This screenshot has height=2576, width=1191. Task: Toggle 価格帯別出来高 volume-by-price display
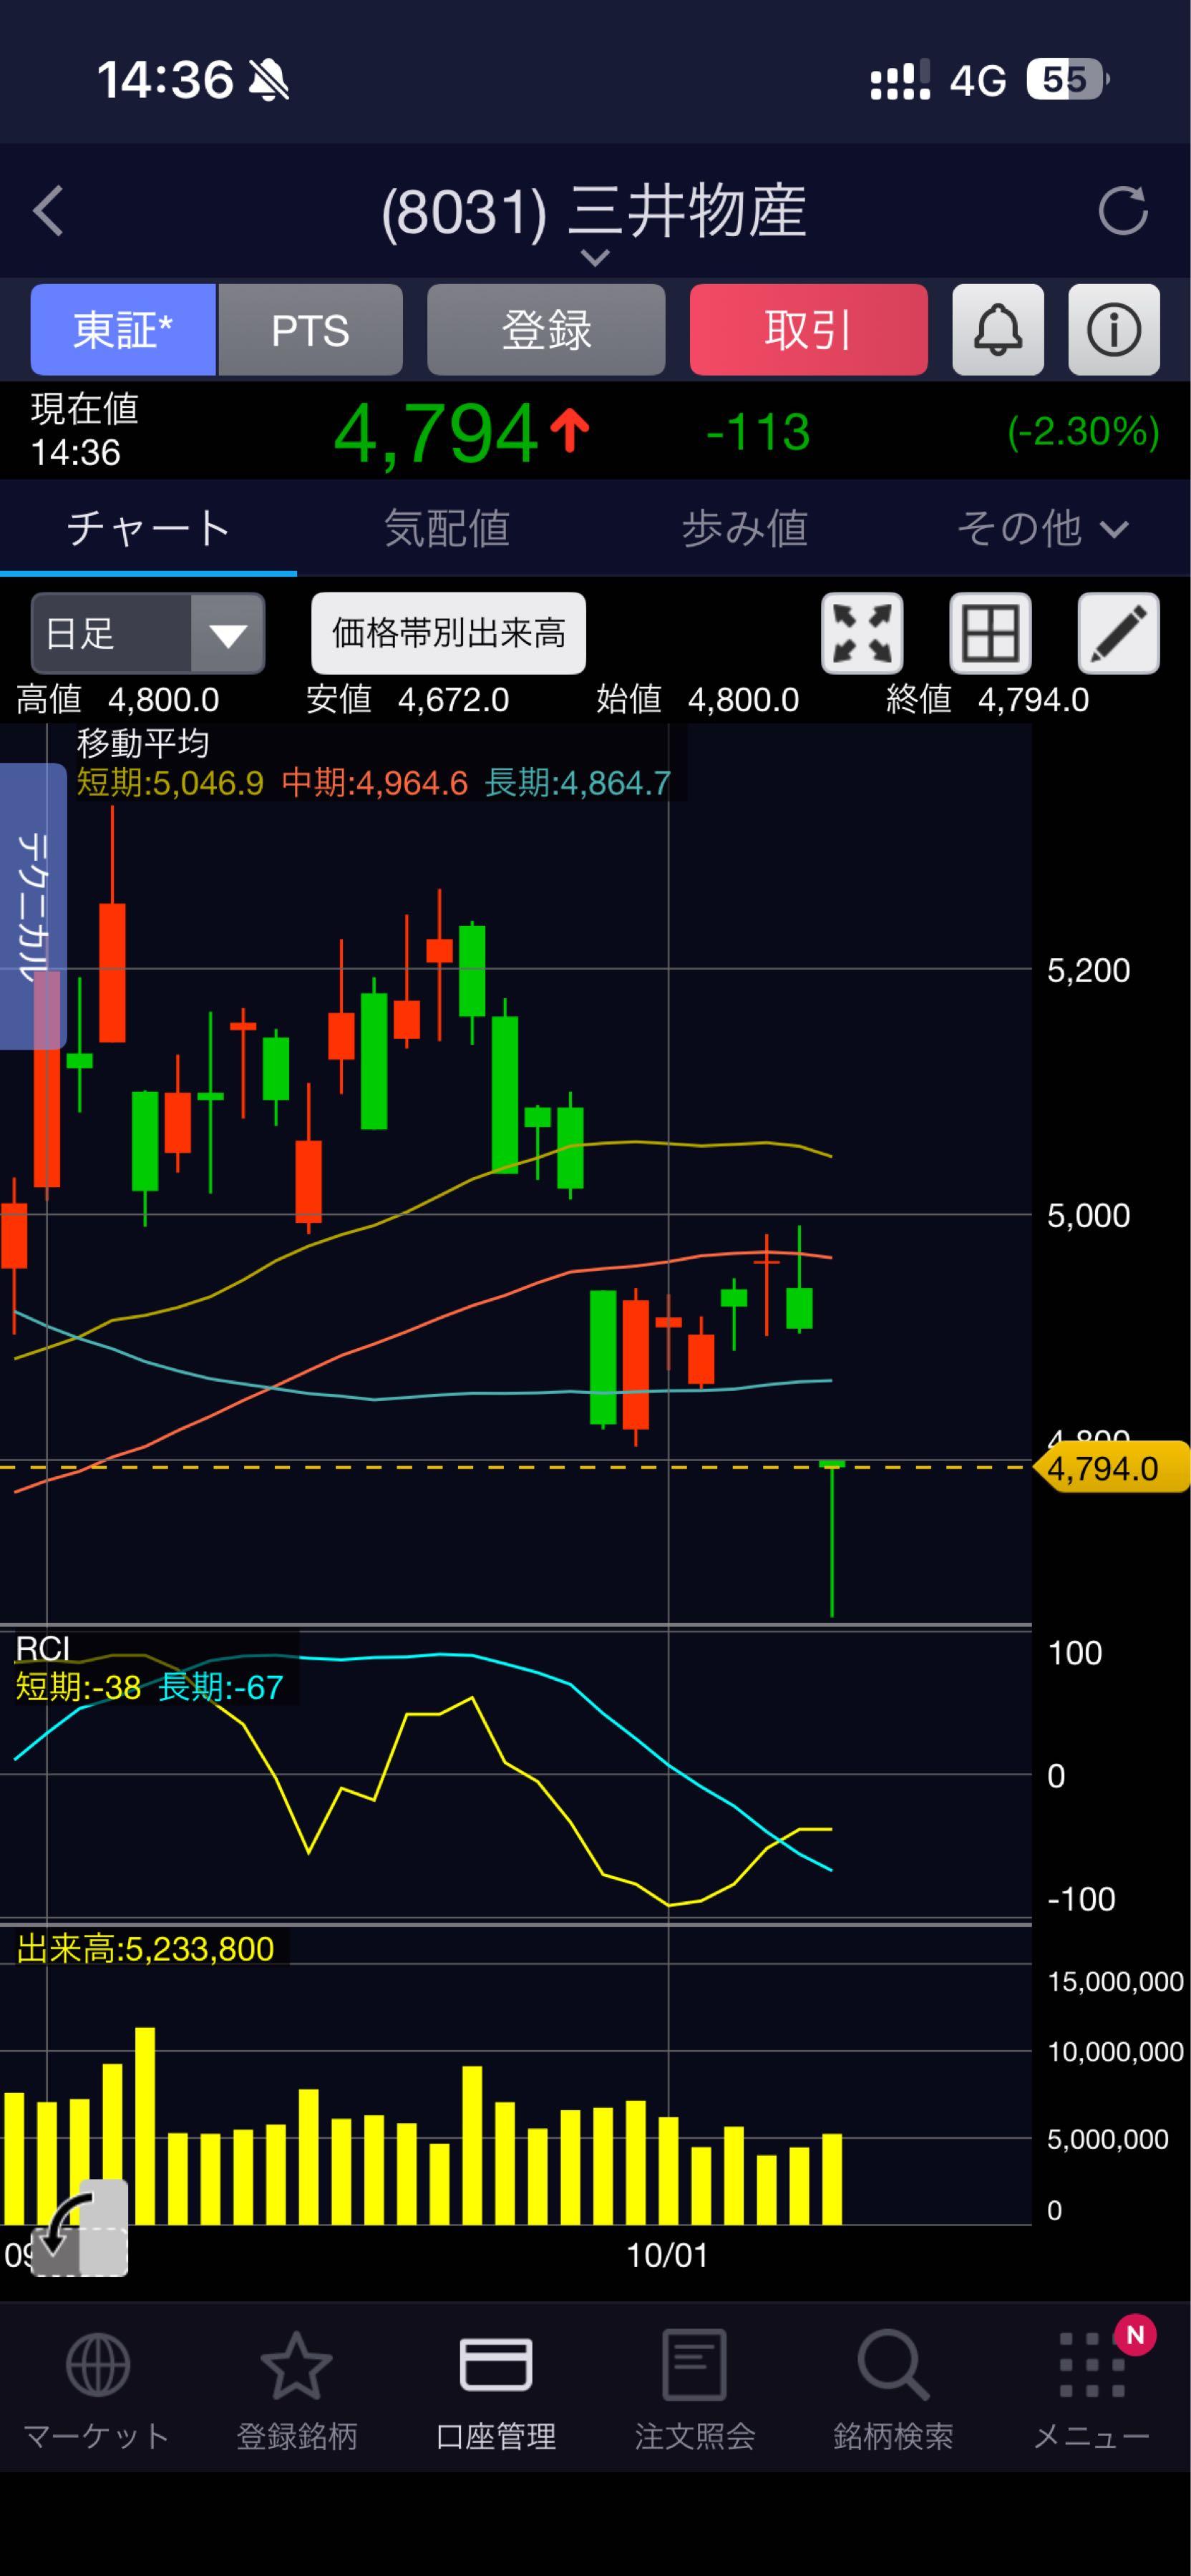(448, 633)
